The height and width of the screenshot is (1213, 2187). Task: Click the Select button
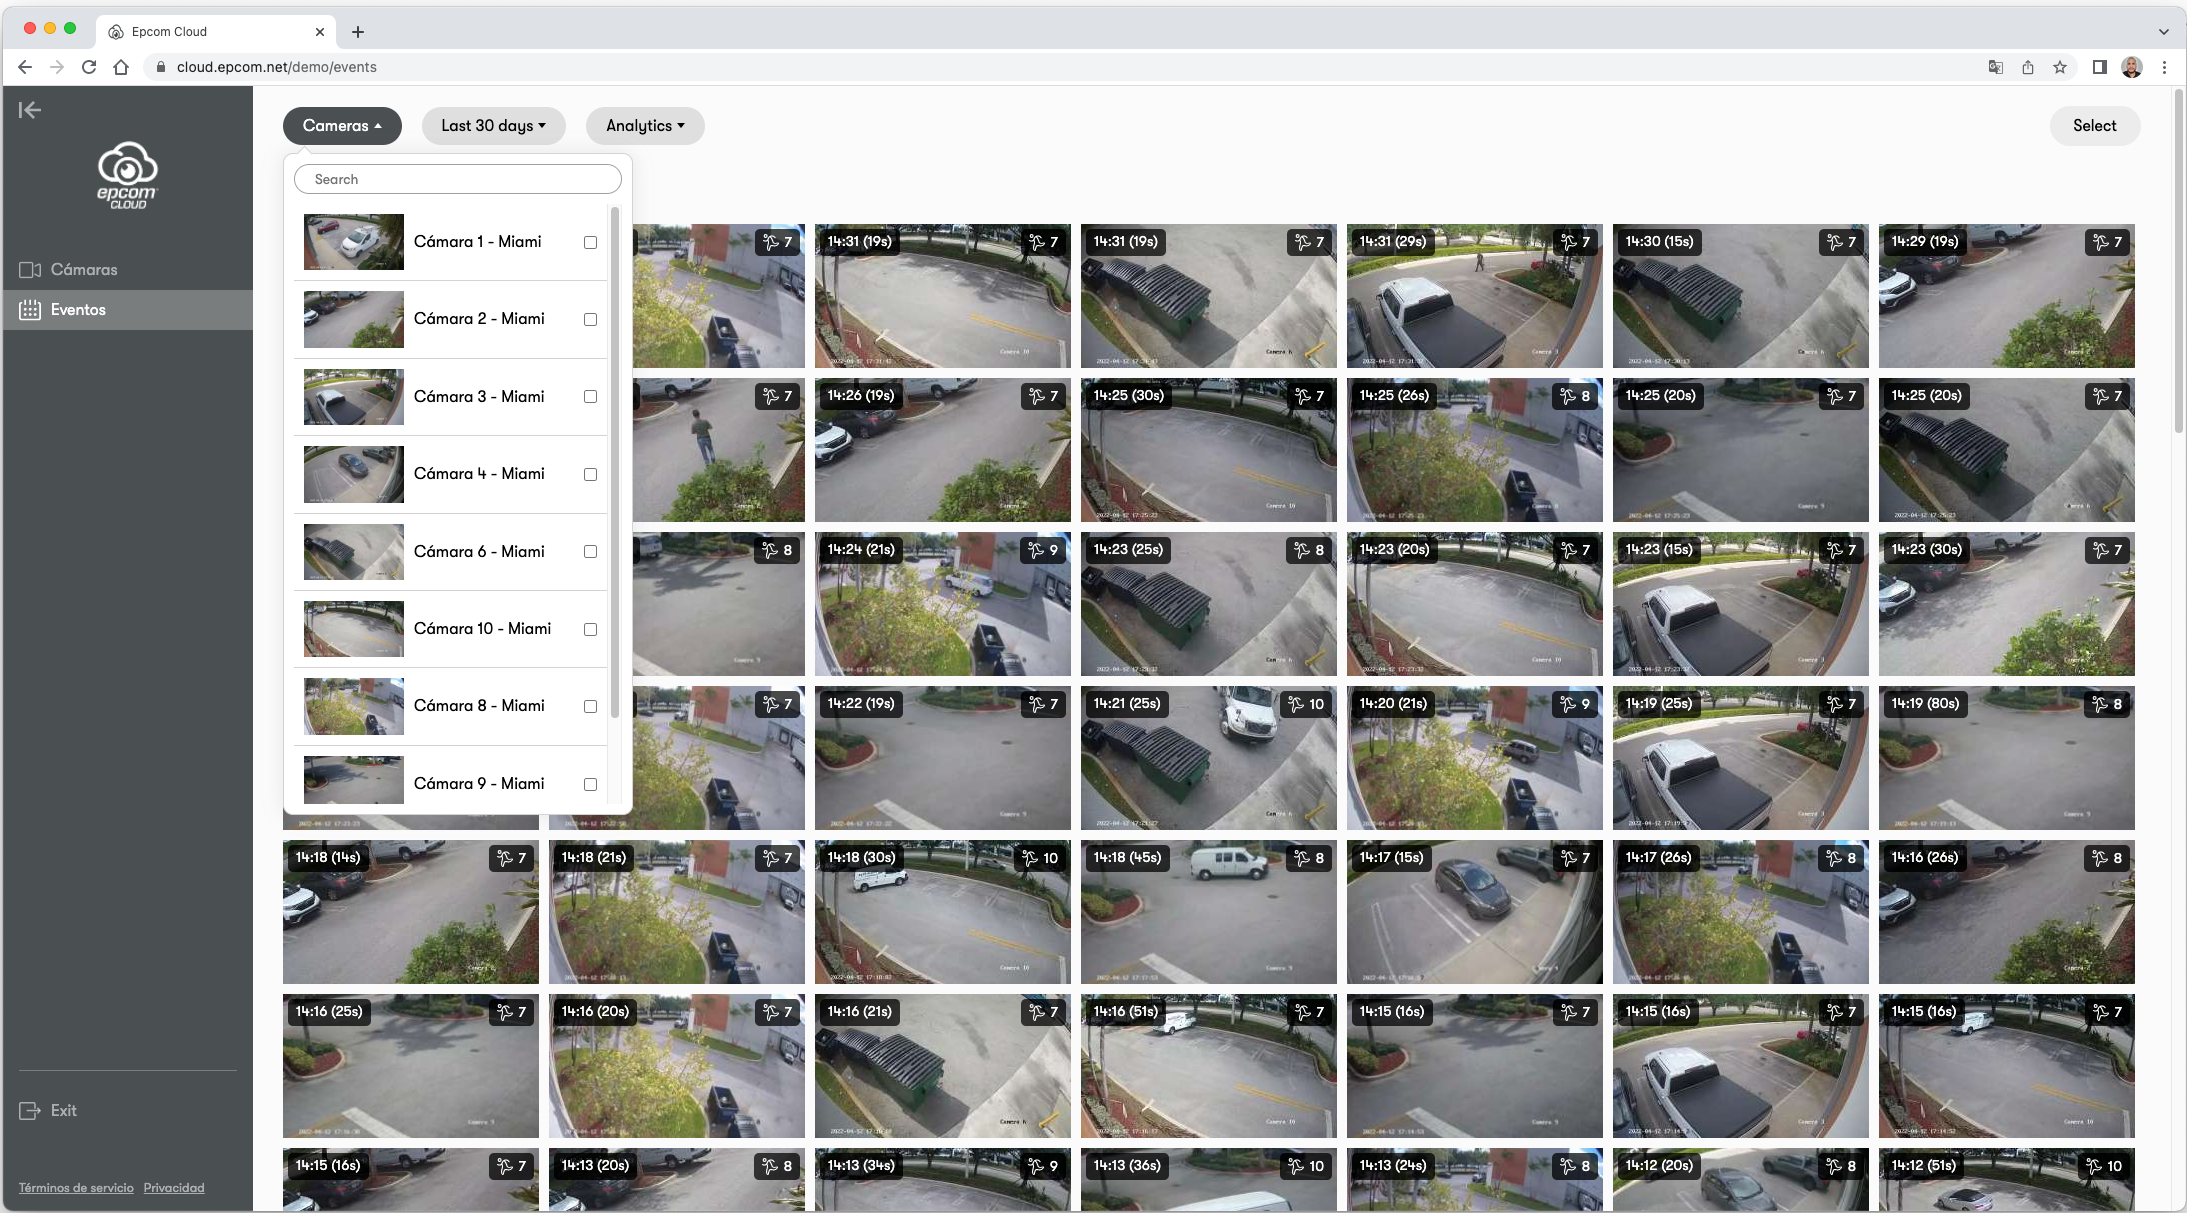[x=2094, y=126]
